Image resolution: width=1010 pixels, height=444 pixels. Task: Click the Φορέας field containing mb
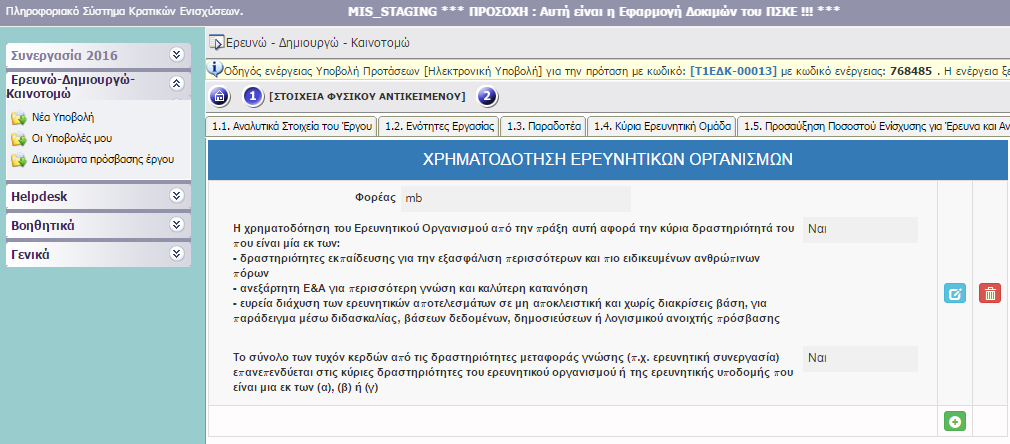pyautogui.click(x=516, y=199)
